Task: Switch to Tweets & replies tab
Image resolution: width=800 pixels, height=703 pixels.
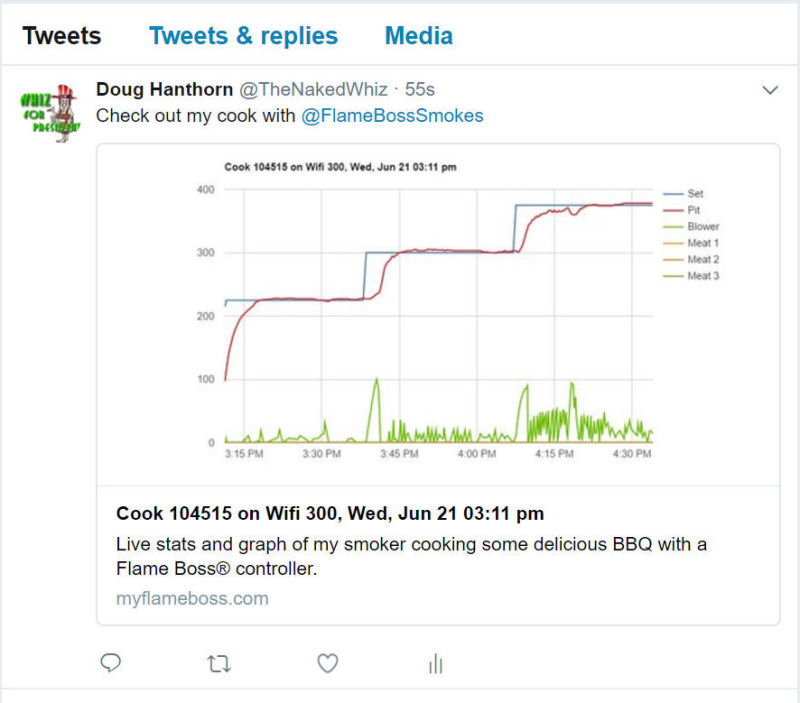Action: tap(243, 36)
